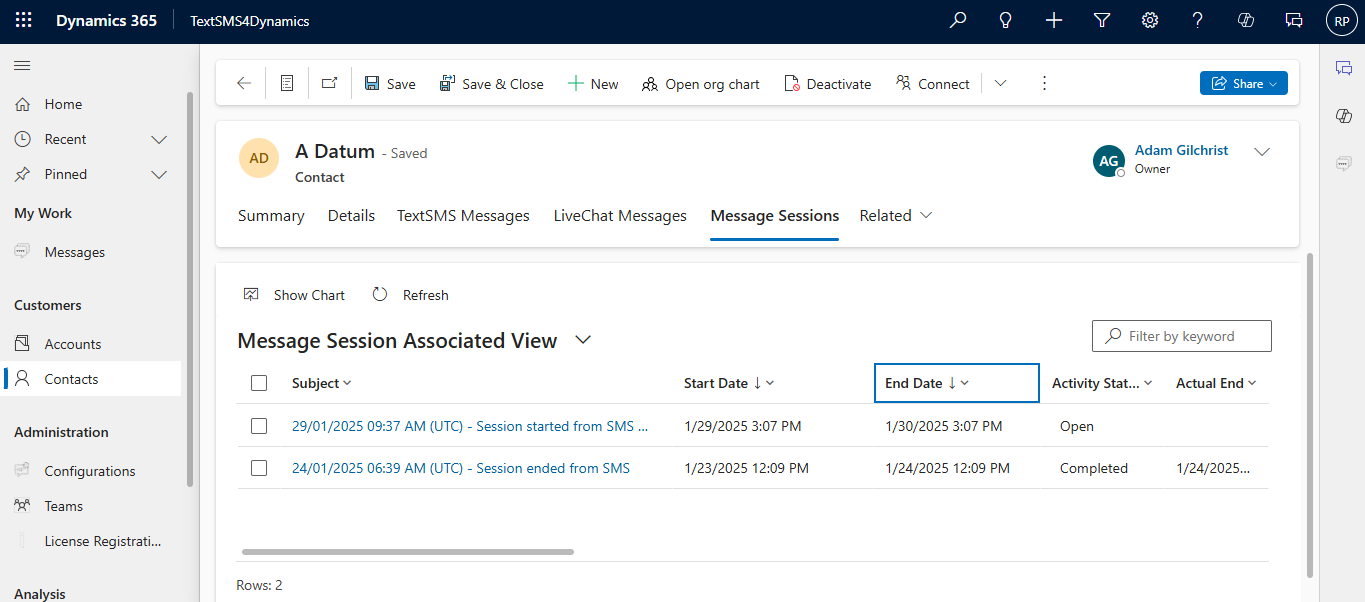
Task: Open the RP user account avatar
Action: pos(1342,20)
